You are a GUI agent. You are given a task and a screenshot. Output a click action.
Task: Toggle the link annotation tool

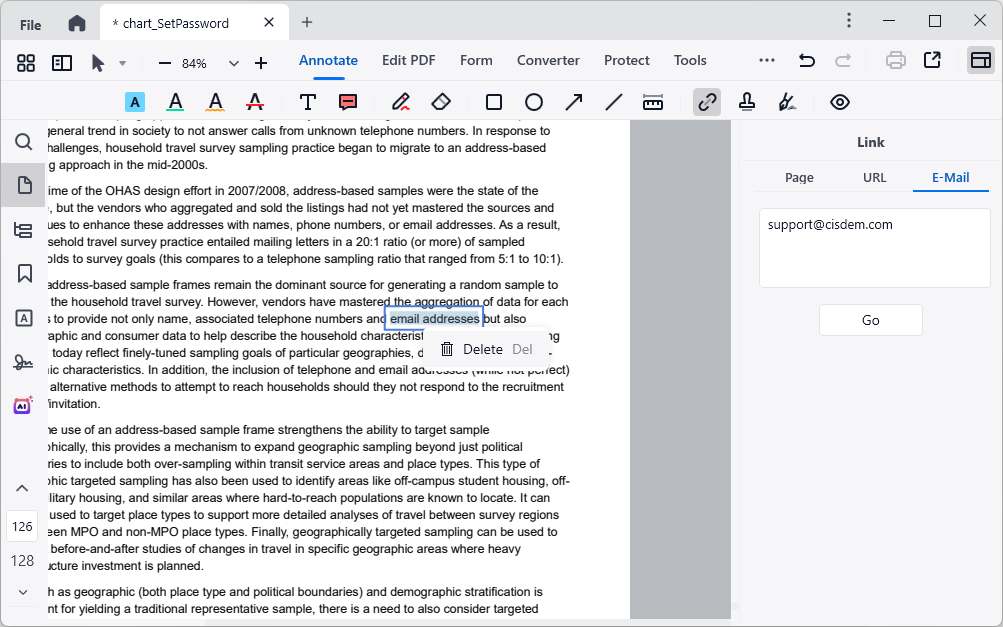[x=708, y=102]
